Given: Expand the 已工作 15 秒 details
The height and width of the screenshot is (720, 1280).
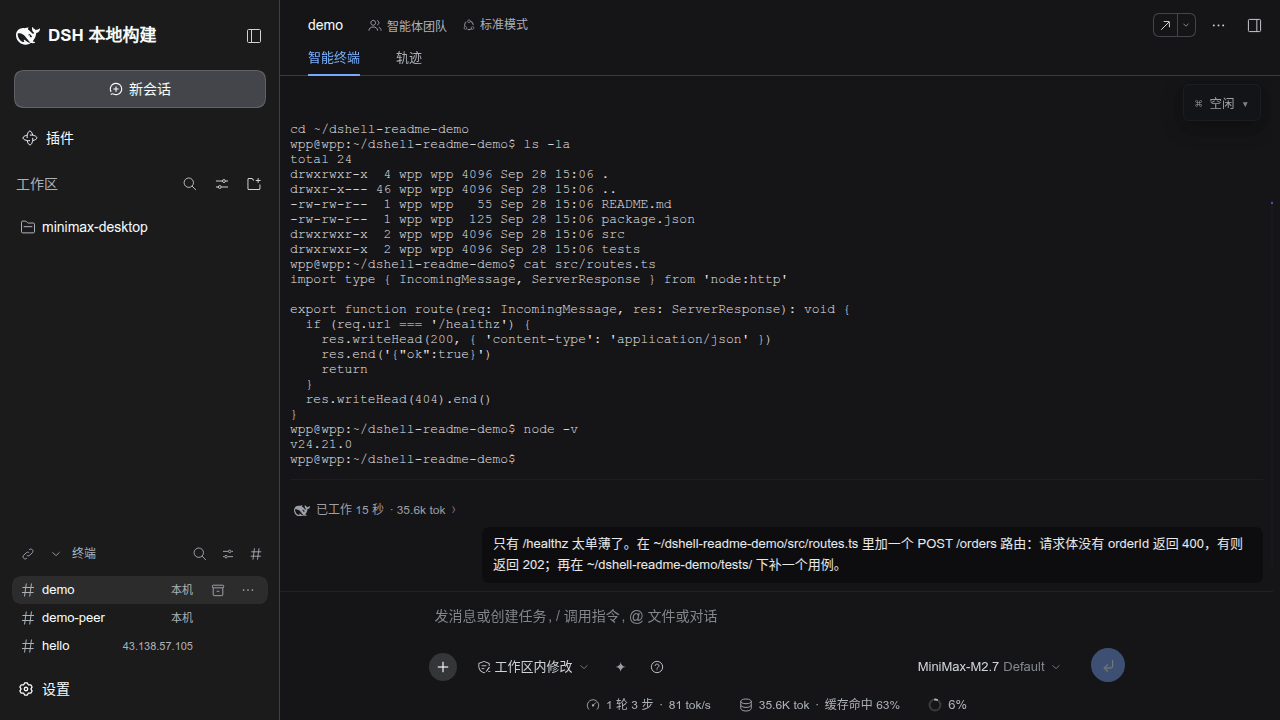Looking at the screenshot, I should point(375,510).
